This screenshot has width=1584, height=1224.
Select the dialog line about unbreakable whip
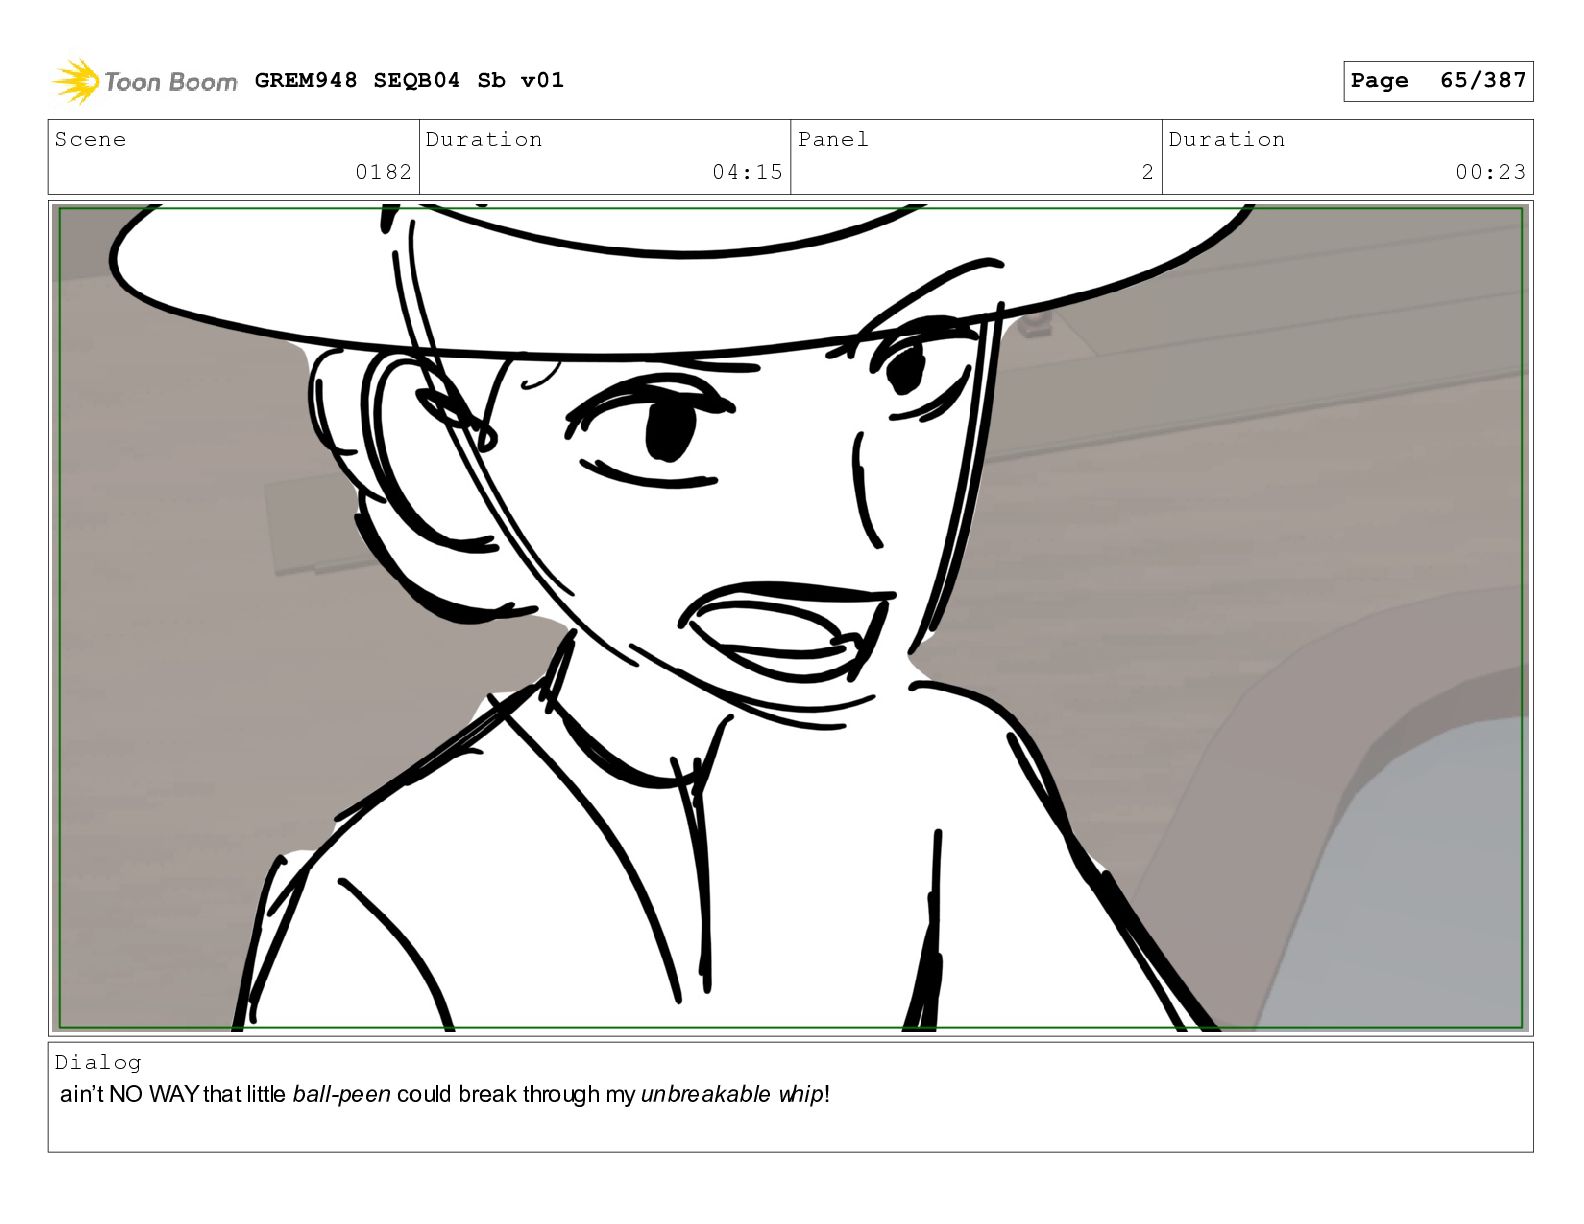pyautogui.click(x=445, y=1094)
